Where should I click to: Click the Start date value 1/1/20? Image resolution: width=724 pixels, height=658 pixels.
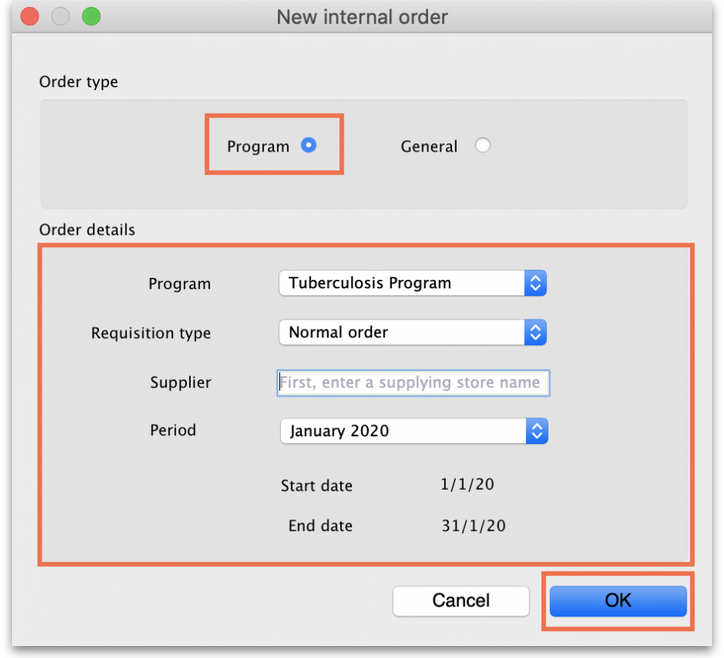[467, 485]
